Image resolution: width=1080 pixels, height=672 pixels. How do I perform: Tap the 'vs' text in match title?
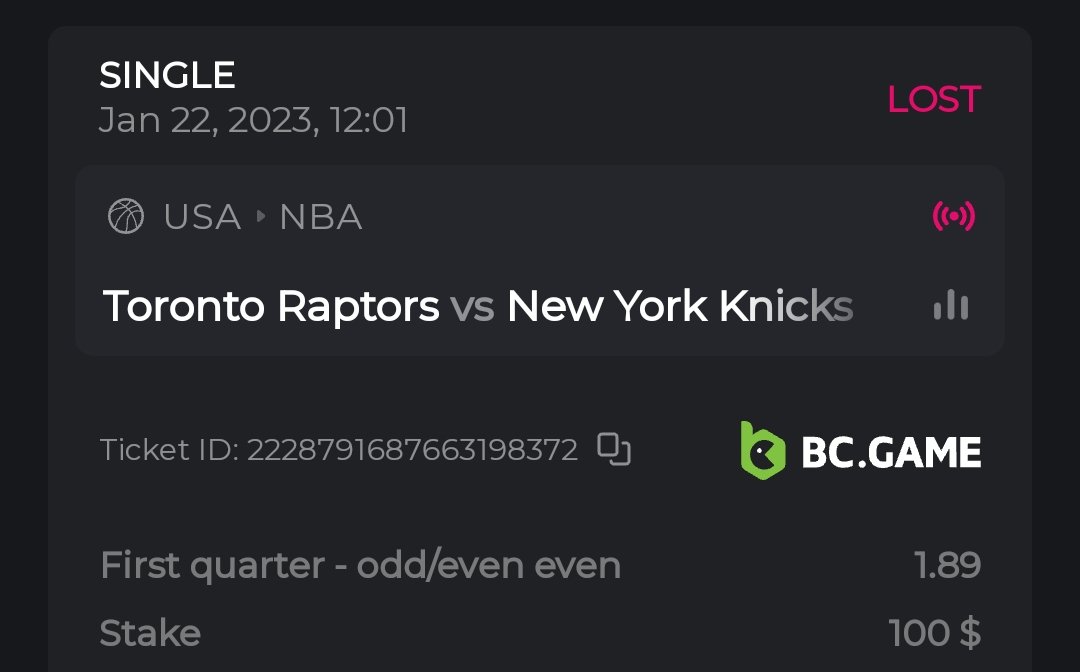click(473, 306)
